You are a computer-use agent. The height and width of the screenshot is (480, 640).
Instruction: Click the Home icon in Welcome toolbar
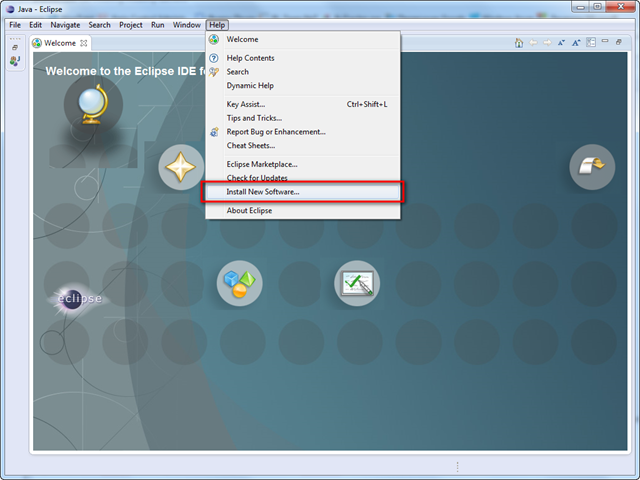[x=519, y=43]
